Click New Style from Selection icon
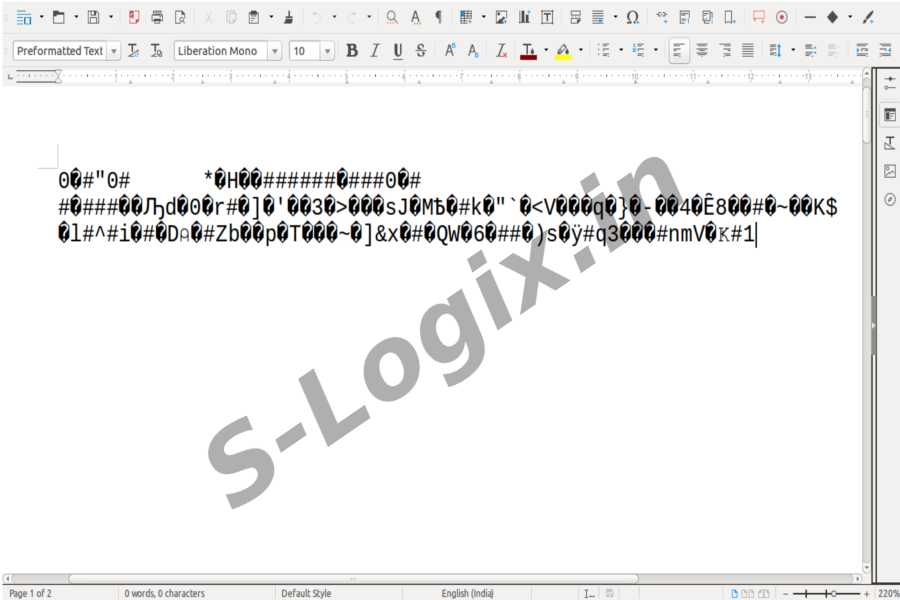Screen dimensions: 900x600 point(156,51)
